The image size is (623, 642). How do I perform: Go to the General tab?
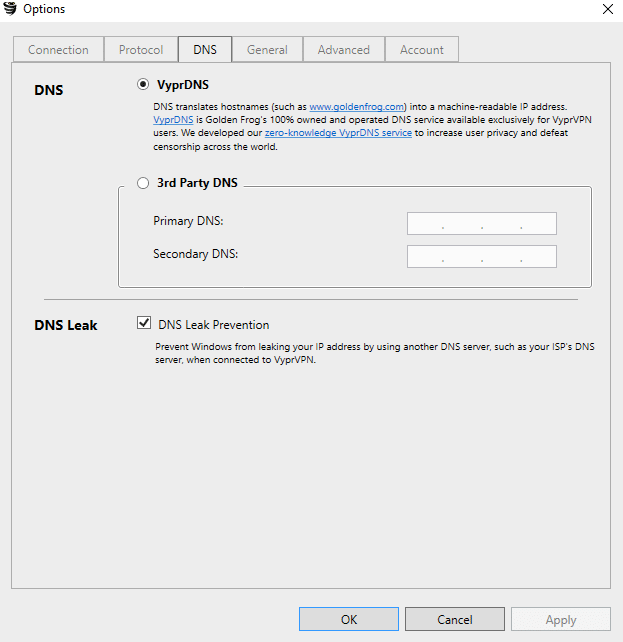click(x=267, y=50)
